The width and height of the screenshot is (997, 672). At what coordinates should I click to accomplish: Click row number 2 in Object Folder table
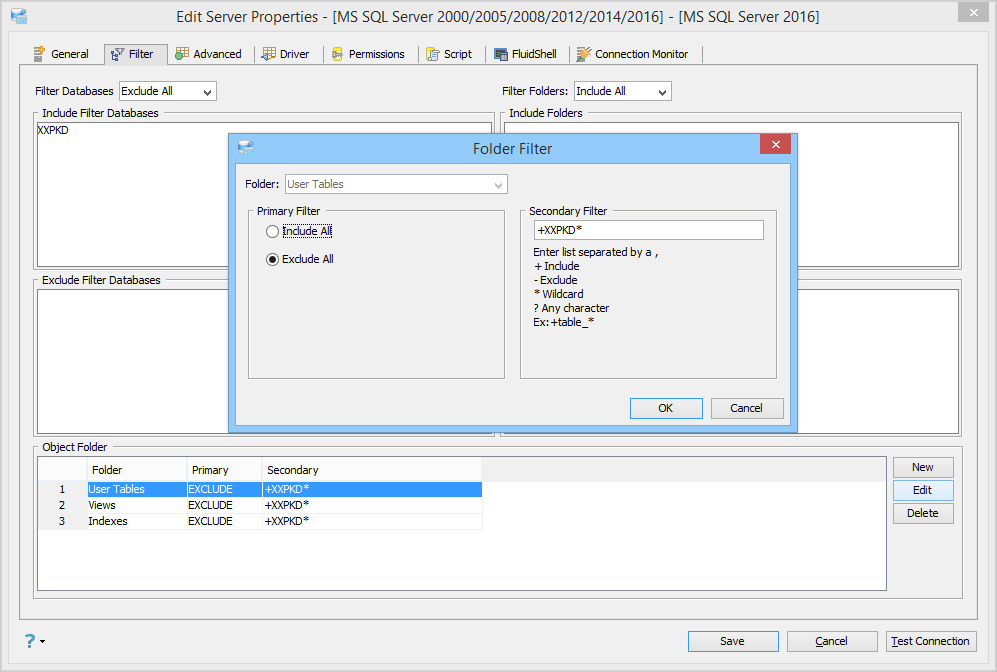pyautogui.click(x=62, y=505)
